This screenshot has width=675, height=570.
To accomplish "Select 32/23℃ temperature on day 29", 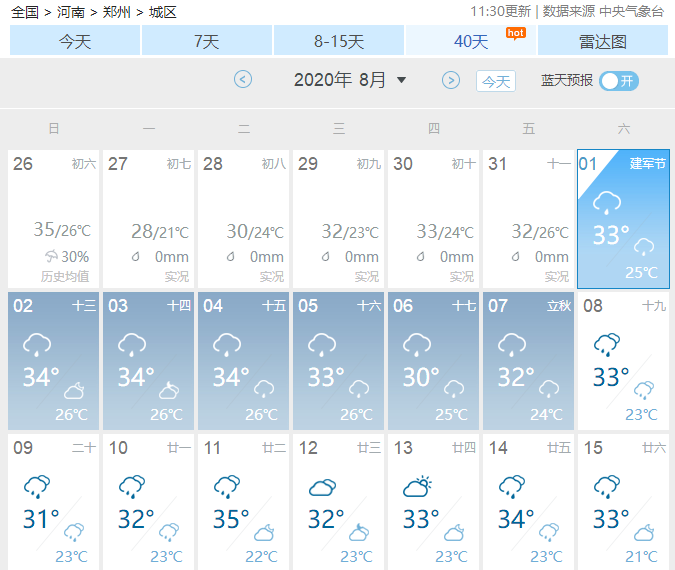I will (350, 232).
